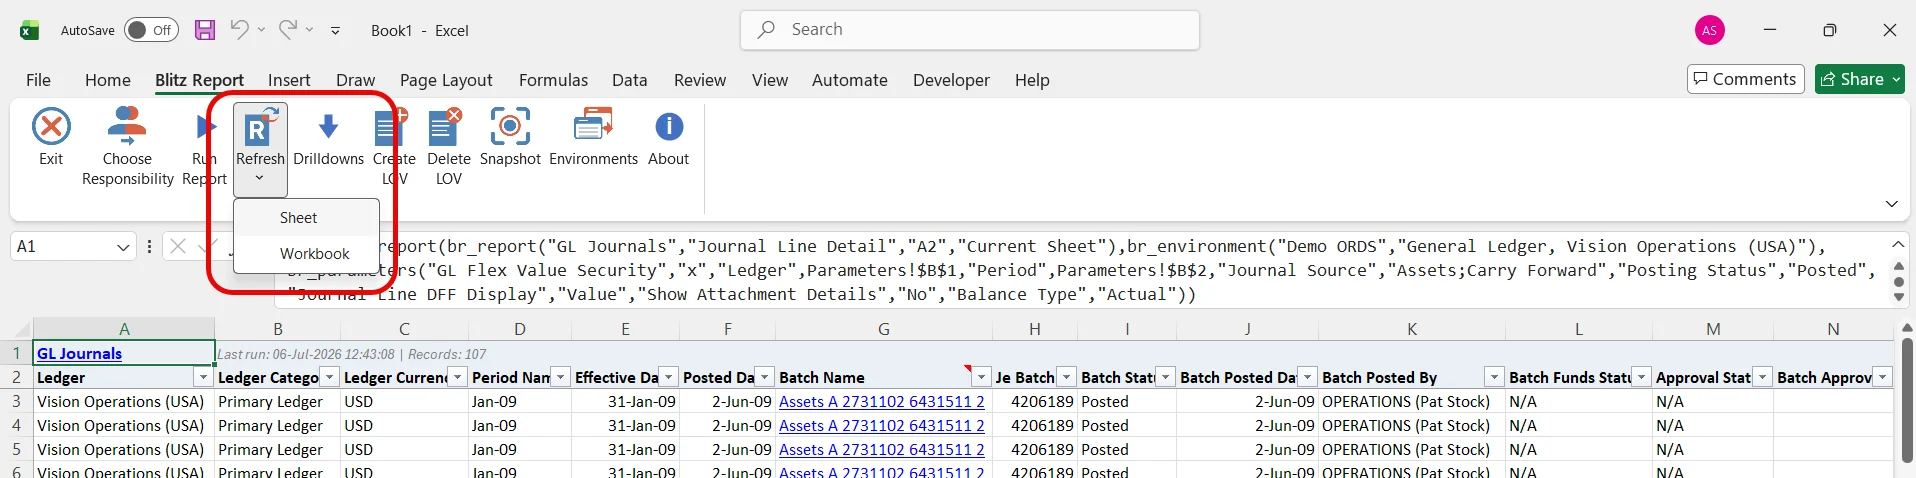Open the Posted Date filter dropdown
This screenshot has width=1916, height=478.
764,377
